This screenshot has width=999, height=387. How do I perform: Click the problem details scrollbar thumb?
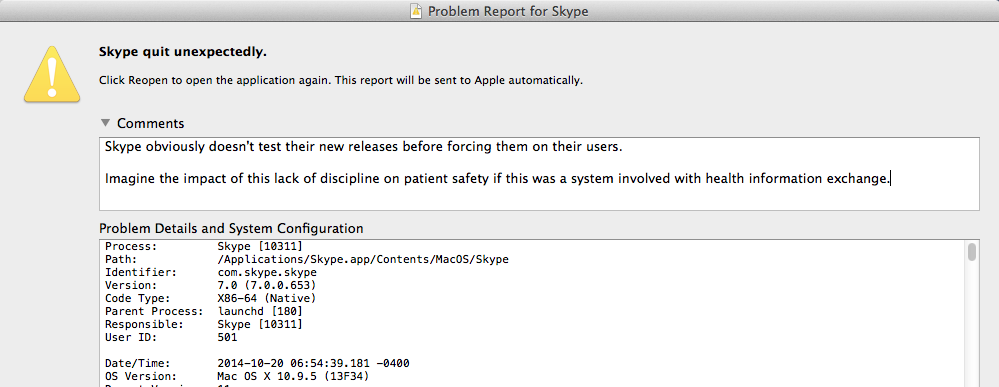[972, 251]
